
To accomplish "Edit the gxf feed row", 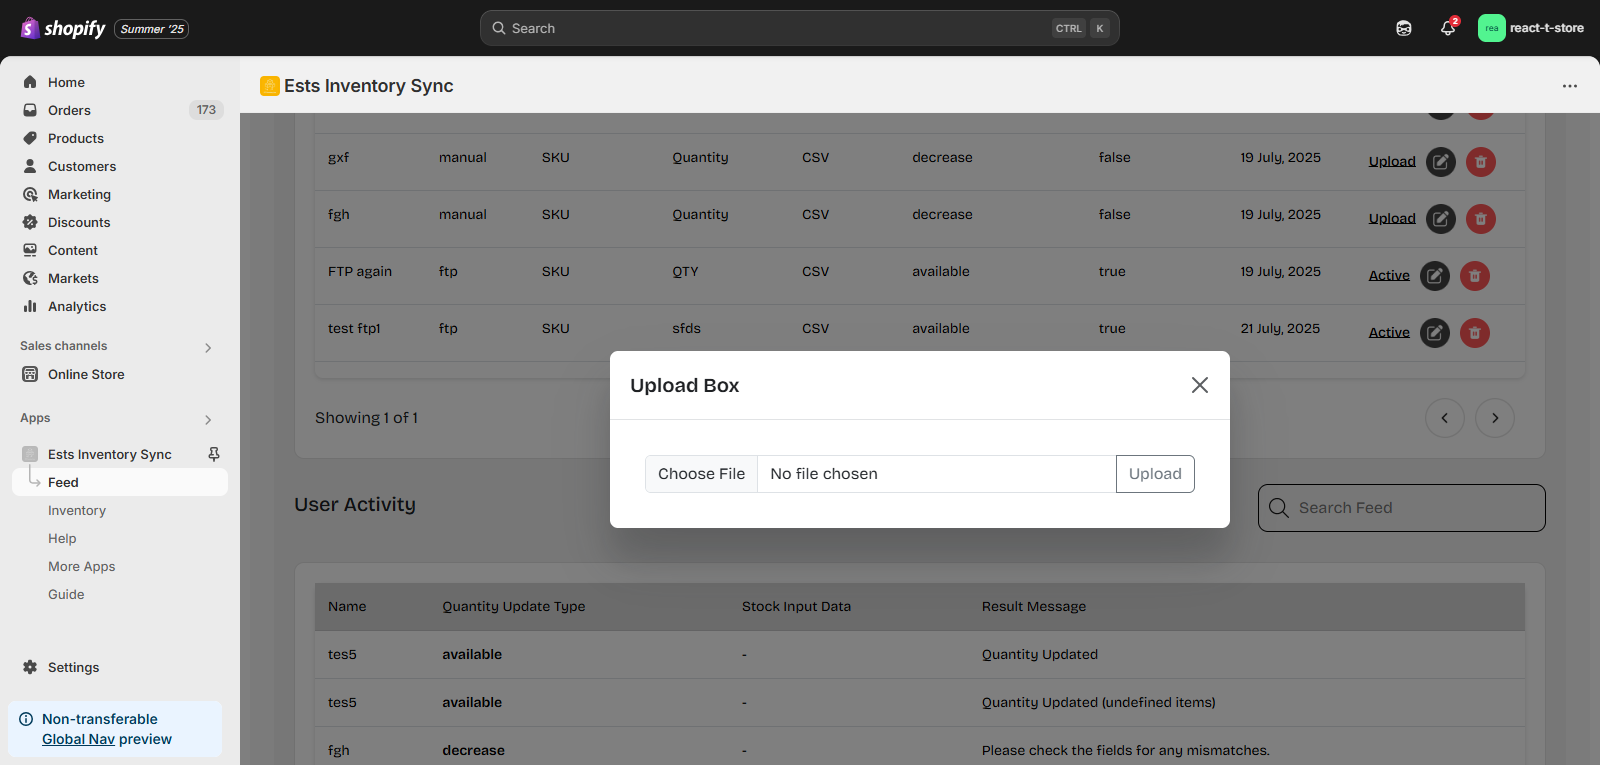I will pyautogui.click(x=1440, y=161).
